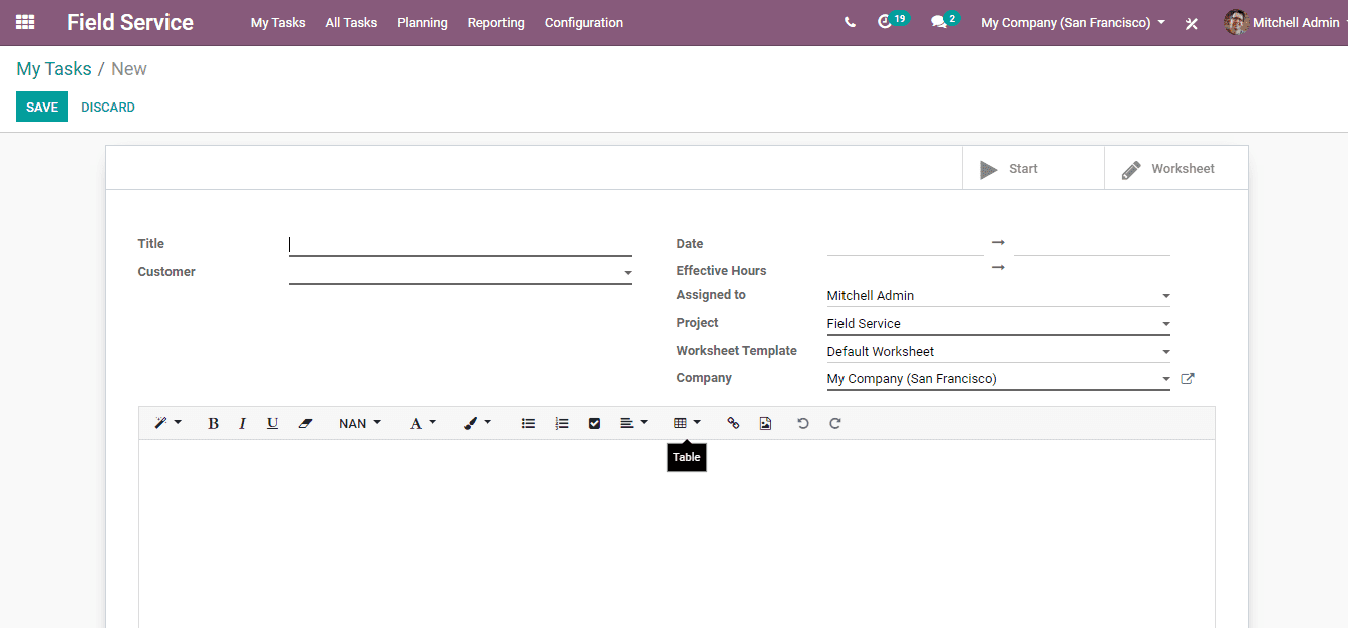
Task: Click the Start button label
Action: [1023, 169]
